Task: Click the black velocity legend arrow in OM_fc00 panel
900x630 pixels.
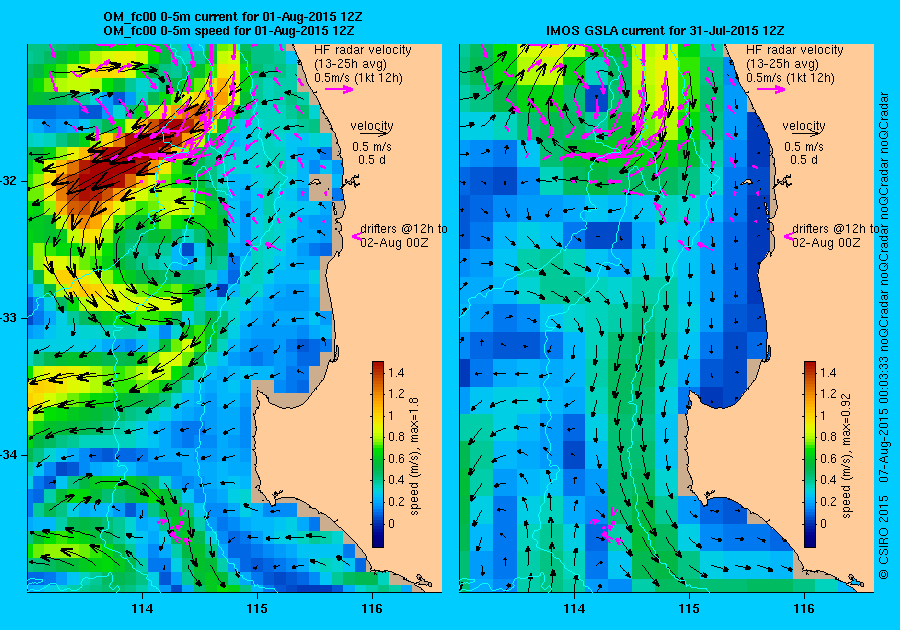Action: pyautogui.click(x=375, y=133)
